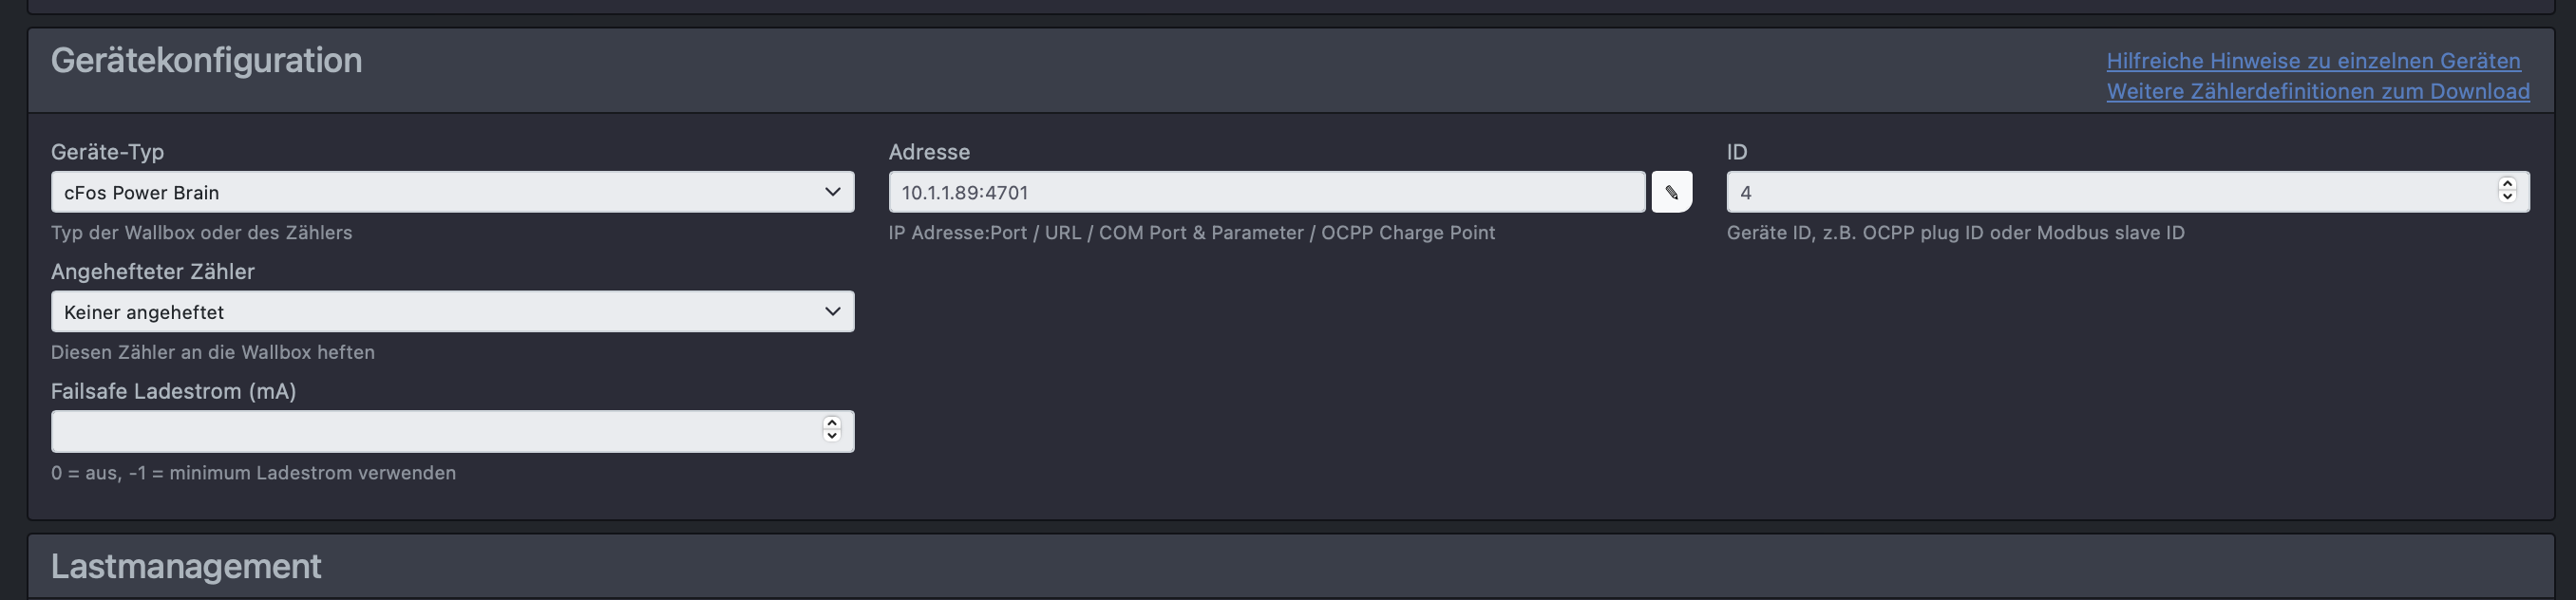Screen dimensions: 2576x600
Task: Decrease the ID value with the down arrow
Action: (2506, 197)
